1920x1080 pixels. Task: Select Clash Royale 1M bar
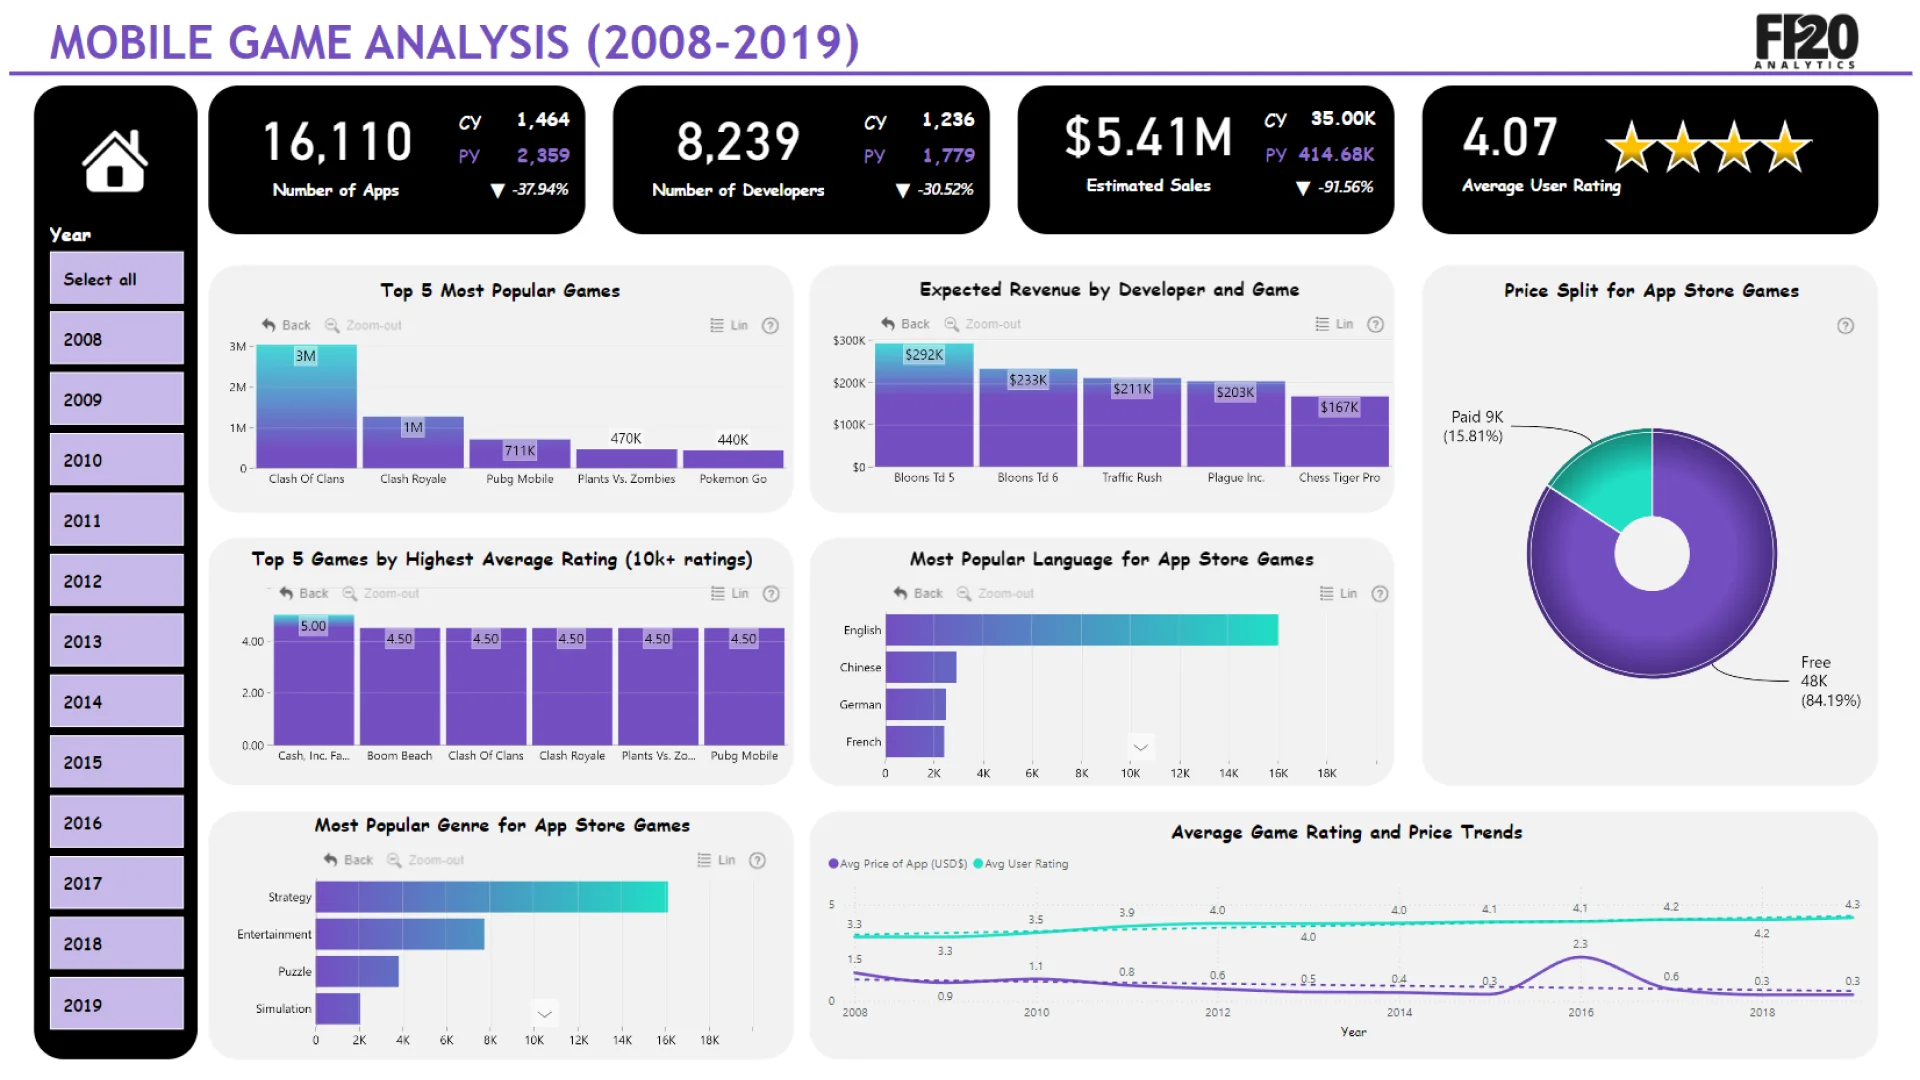pos(413,442)
